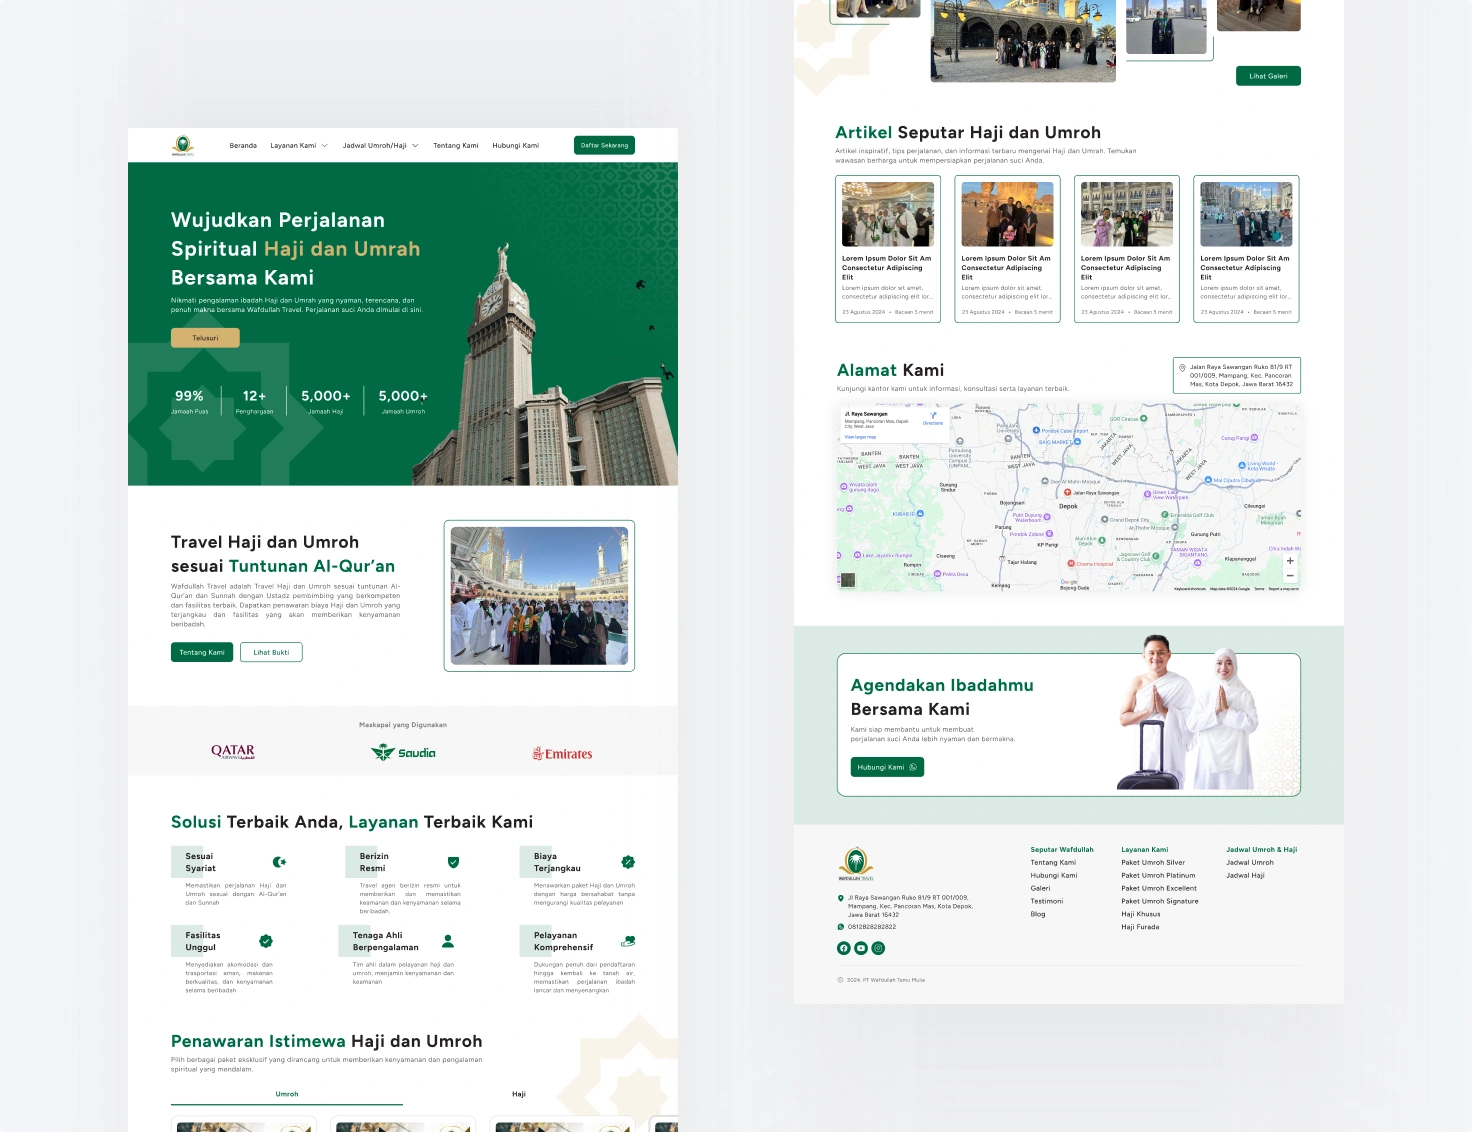Open Paket Umroh Signature footer link

click(x=1160, y=901)
